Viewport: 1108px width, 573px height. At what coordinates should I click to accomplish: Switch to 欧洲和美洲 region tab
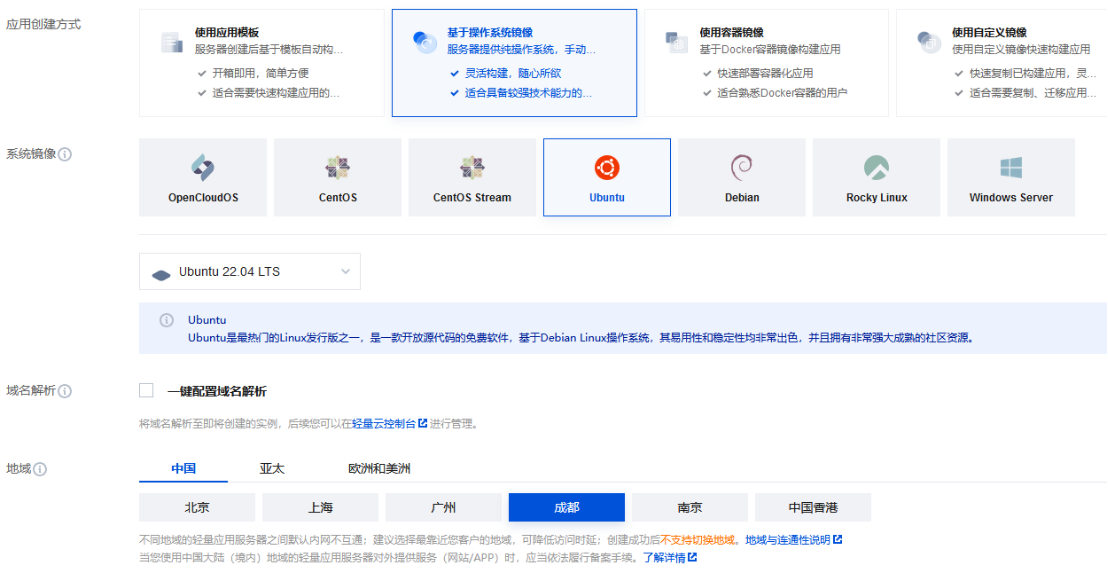coord(379,468)
